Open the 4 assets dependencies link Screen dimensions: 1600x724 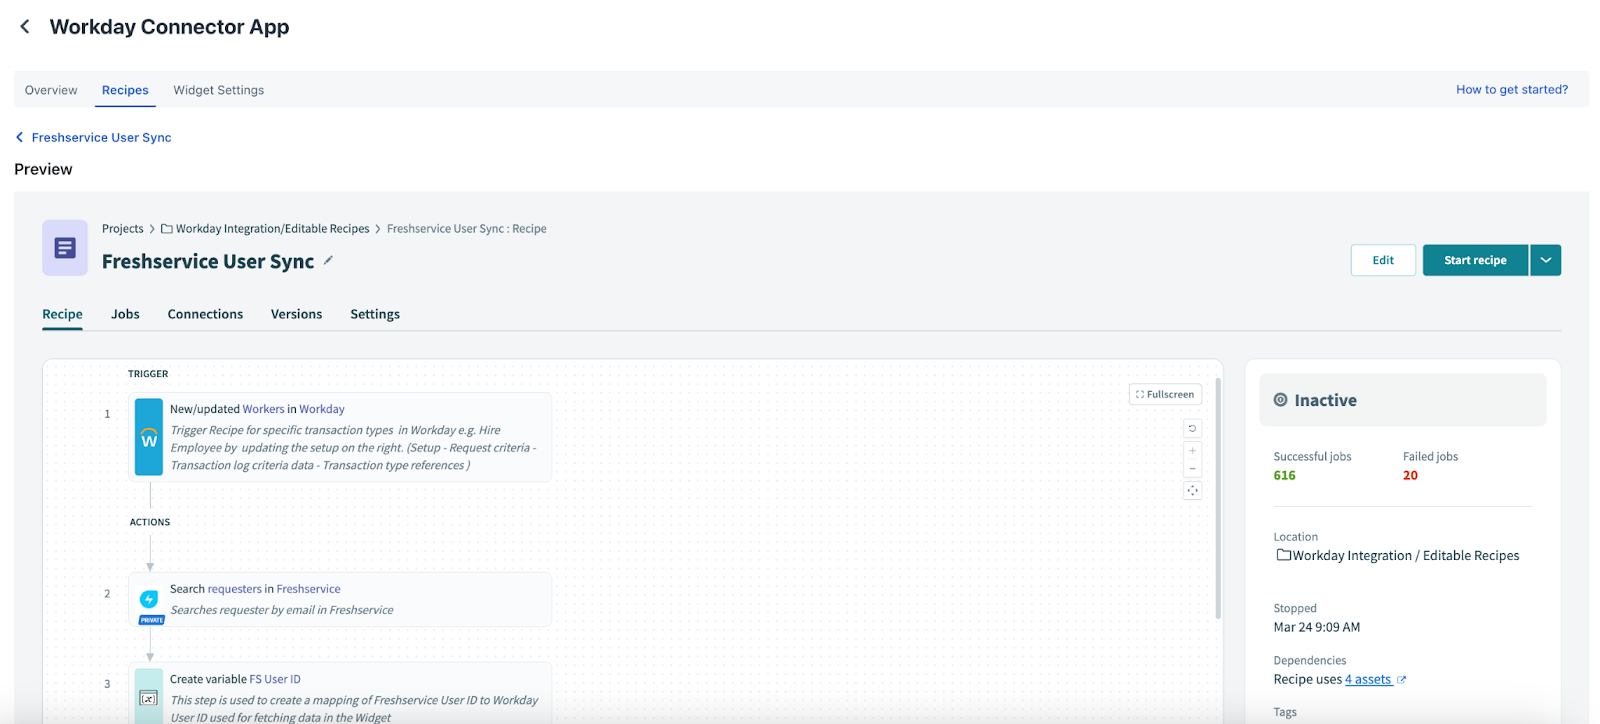click(1368, 680)
